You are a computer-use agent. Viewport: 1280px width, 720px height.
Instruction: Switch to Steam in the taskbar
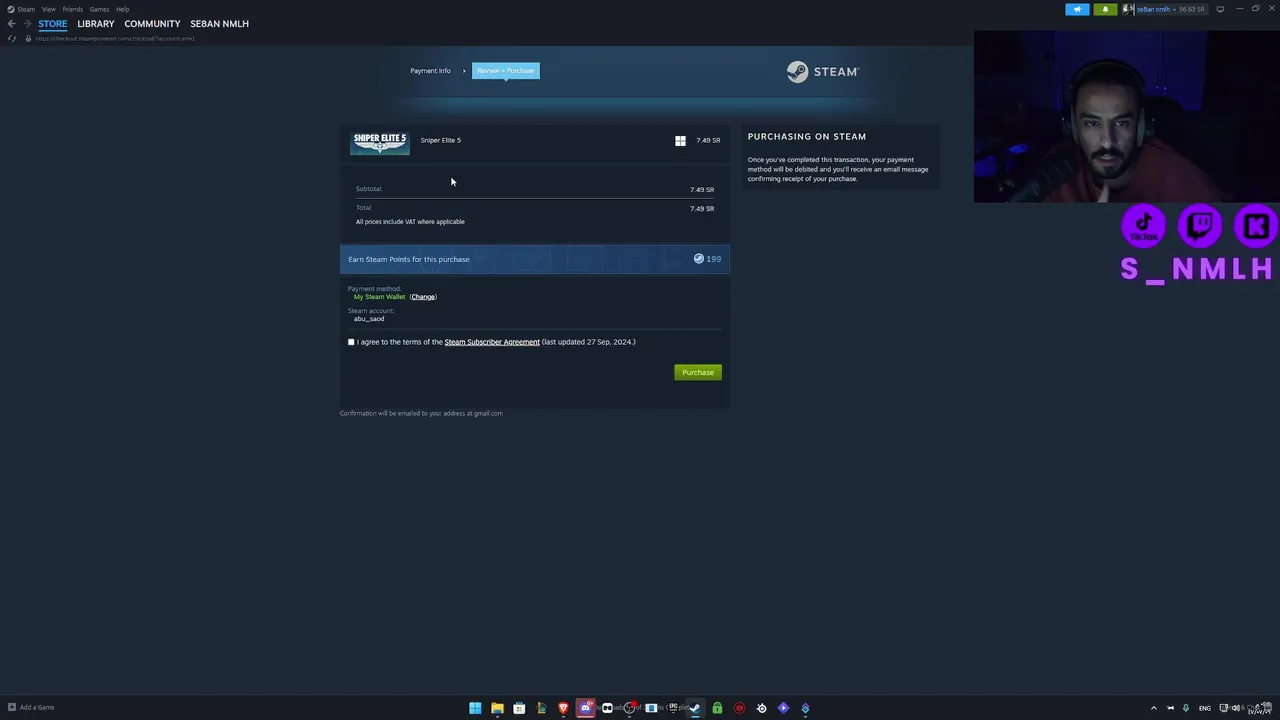point(695,708)
